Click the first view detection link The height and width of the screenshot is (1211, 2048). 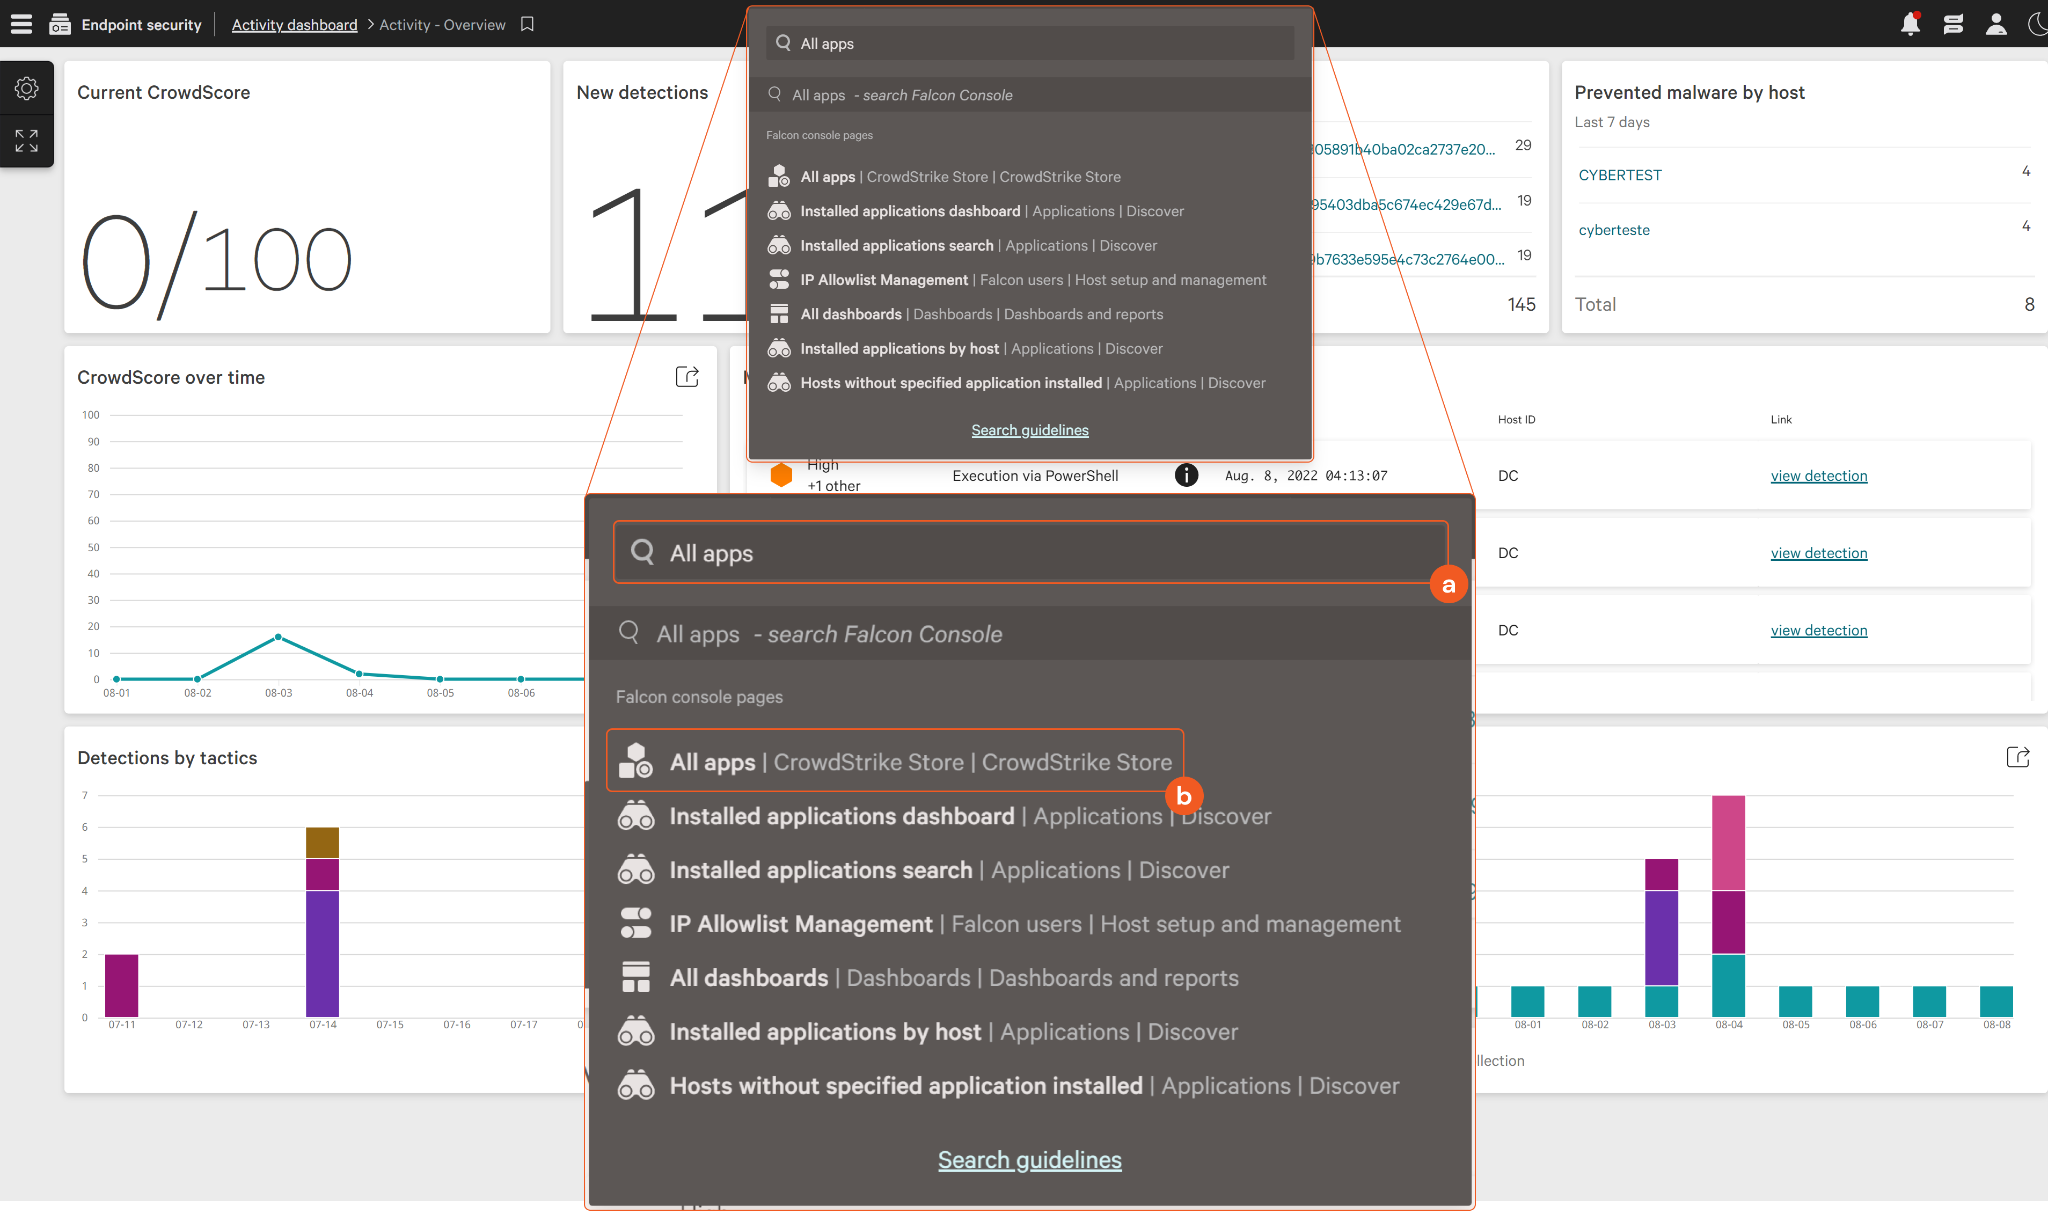(x=1819, y=476)
